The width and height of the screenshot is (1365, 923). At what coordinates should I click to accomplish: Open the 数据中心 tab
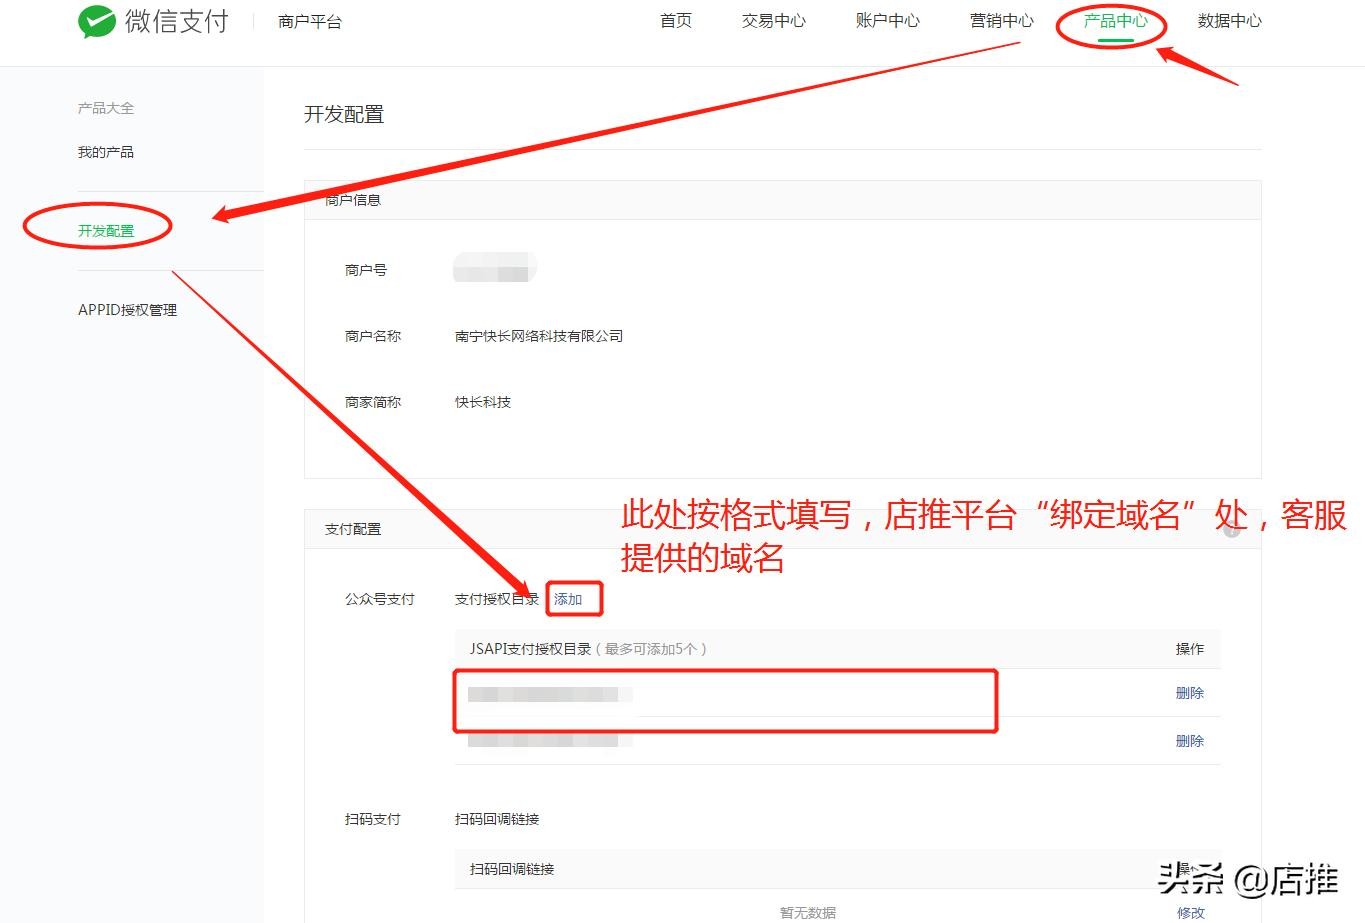pyautogui.click(x=1229, y=21)
